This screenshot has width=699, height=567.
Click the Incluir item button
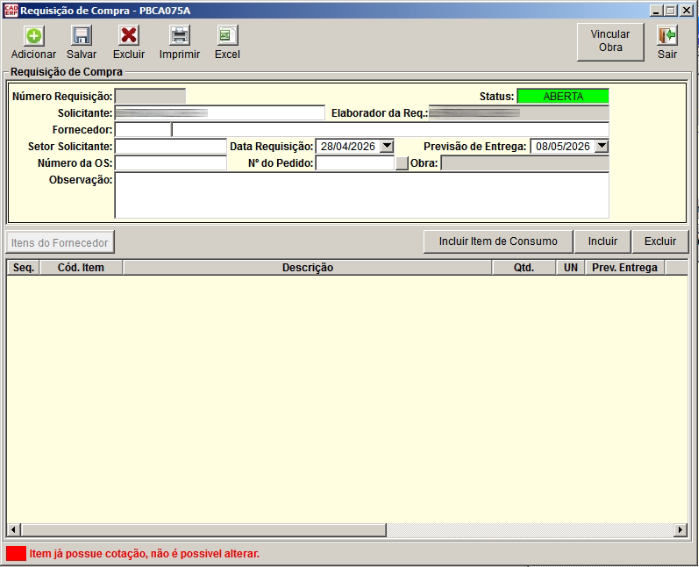click(602, 242)
